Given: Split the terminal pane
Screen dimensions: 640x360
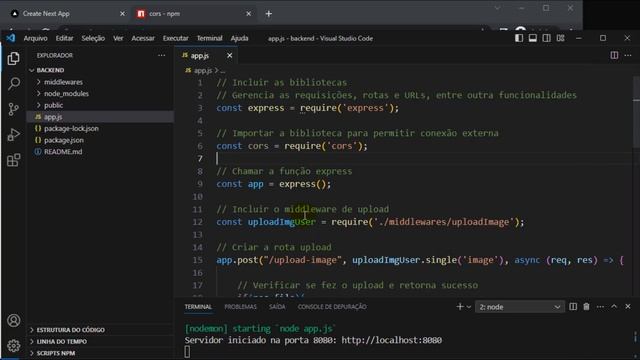Looking at the screenshot, I should tap(573, 307).
